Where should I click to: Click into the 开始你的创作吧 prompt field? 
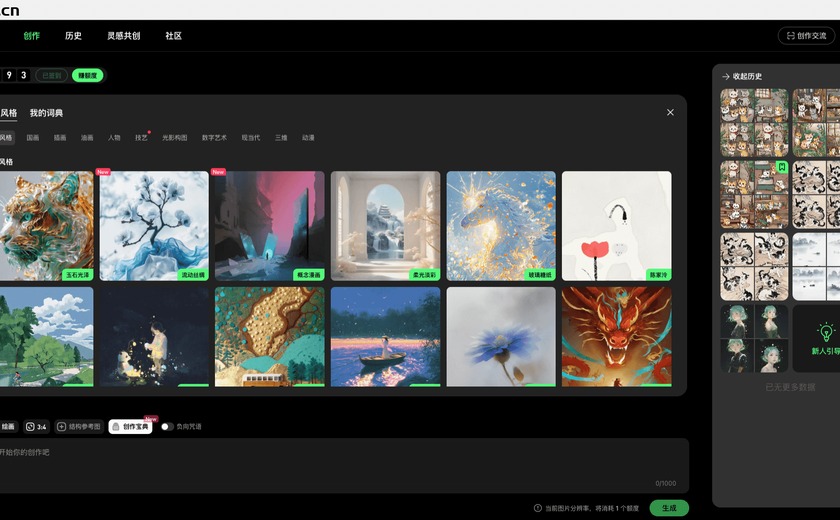(343, 465)
